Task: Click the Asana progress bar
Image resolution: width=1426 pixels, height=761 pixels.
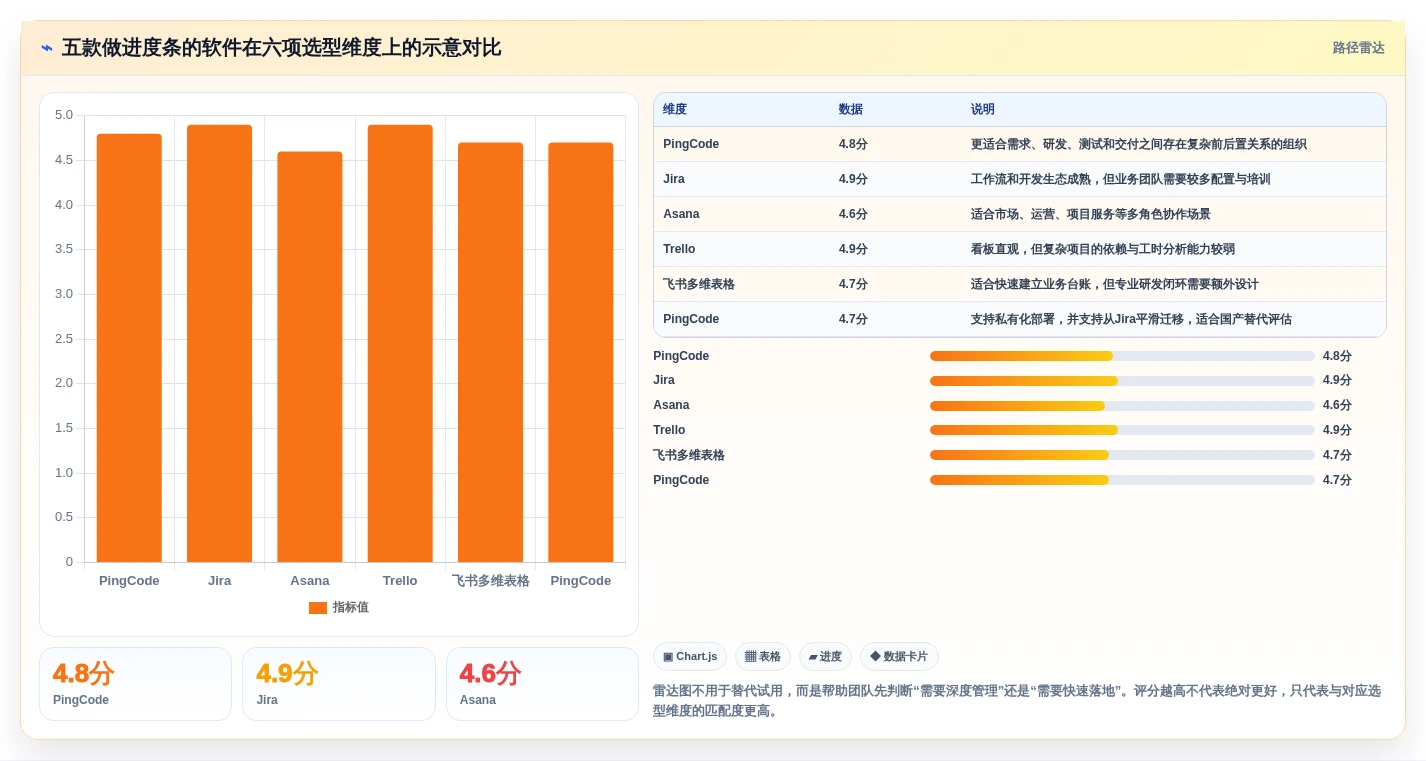Action: (1122, 406)
